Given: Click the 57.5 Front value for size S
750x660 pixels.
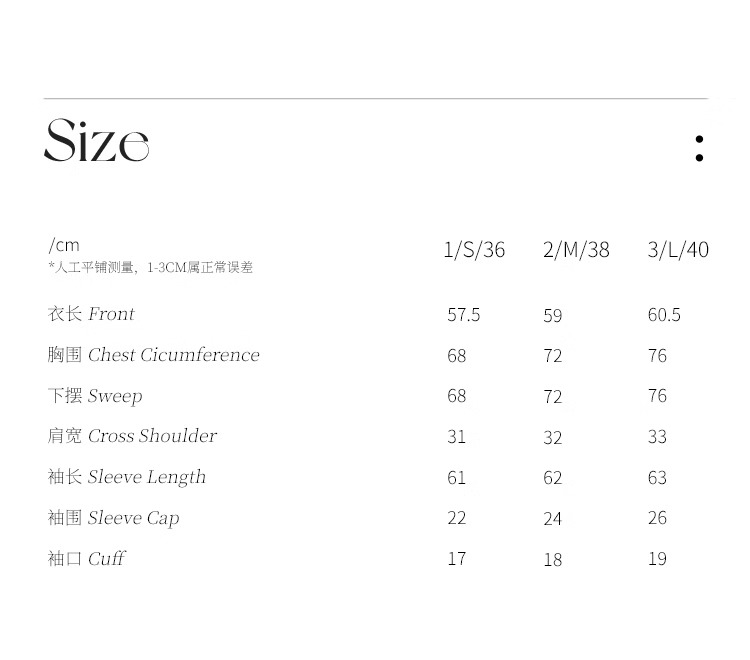Looking at the screenshot, I should [x=464, y=315].
